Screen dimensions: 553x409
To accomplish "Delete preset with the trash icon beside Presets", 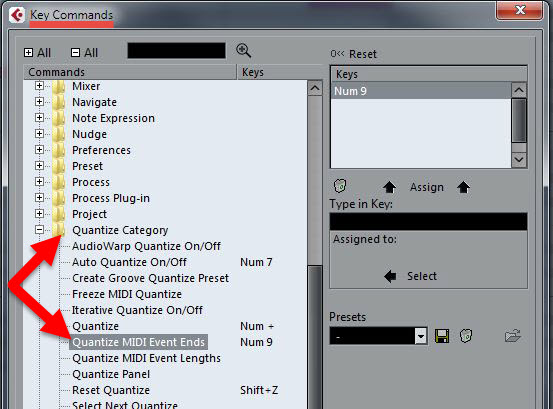I will point(466,336).
